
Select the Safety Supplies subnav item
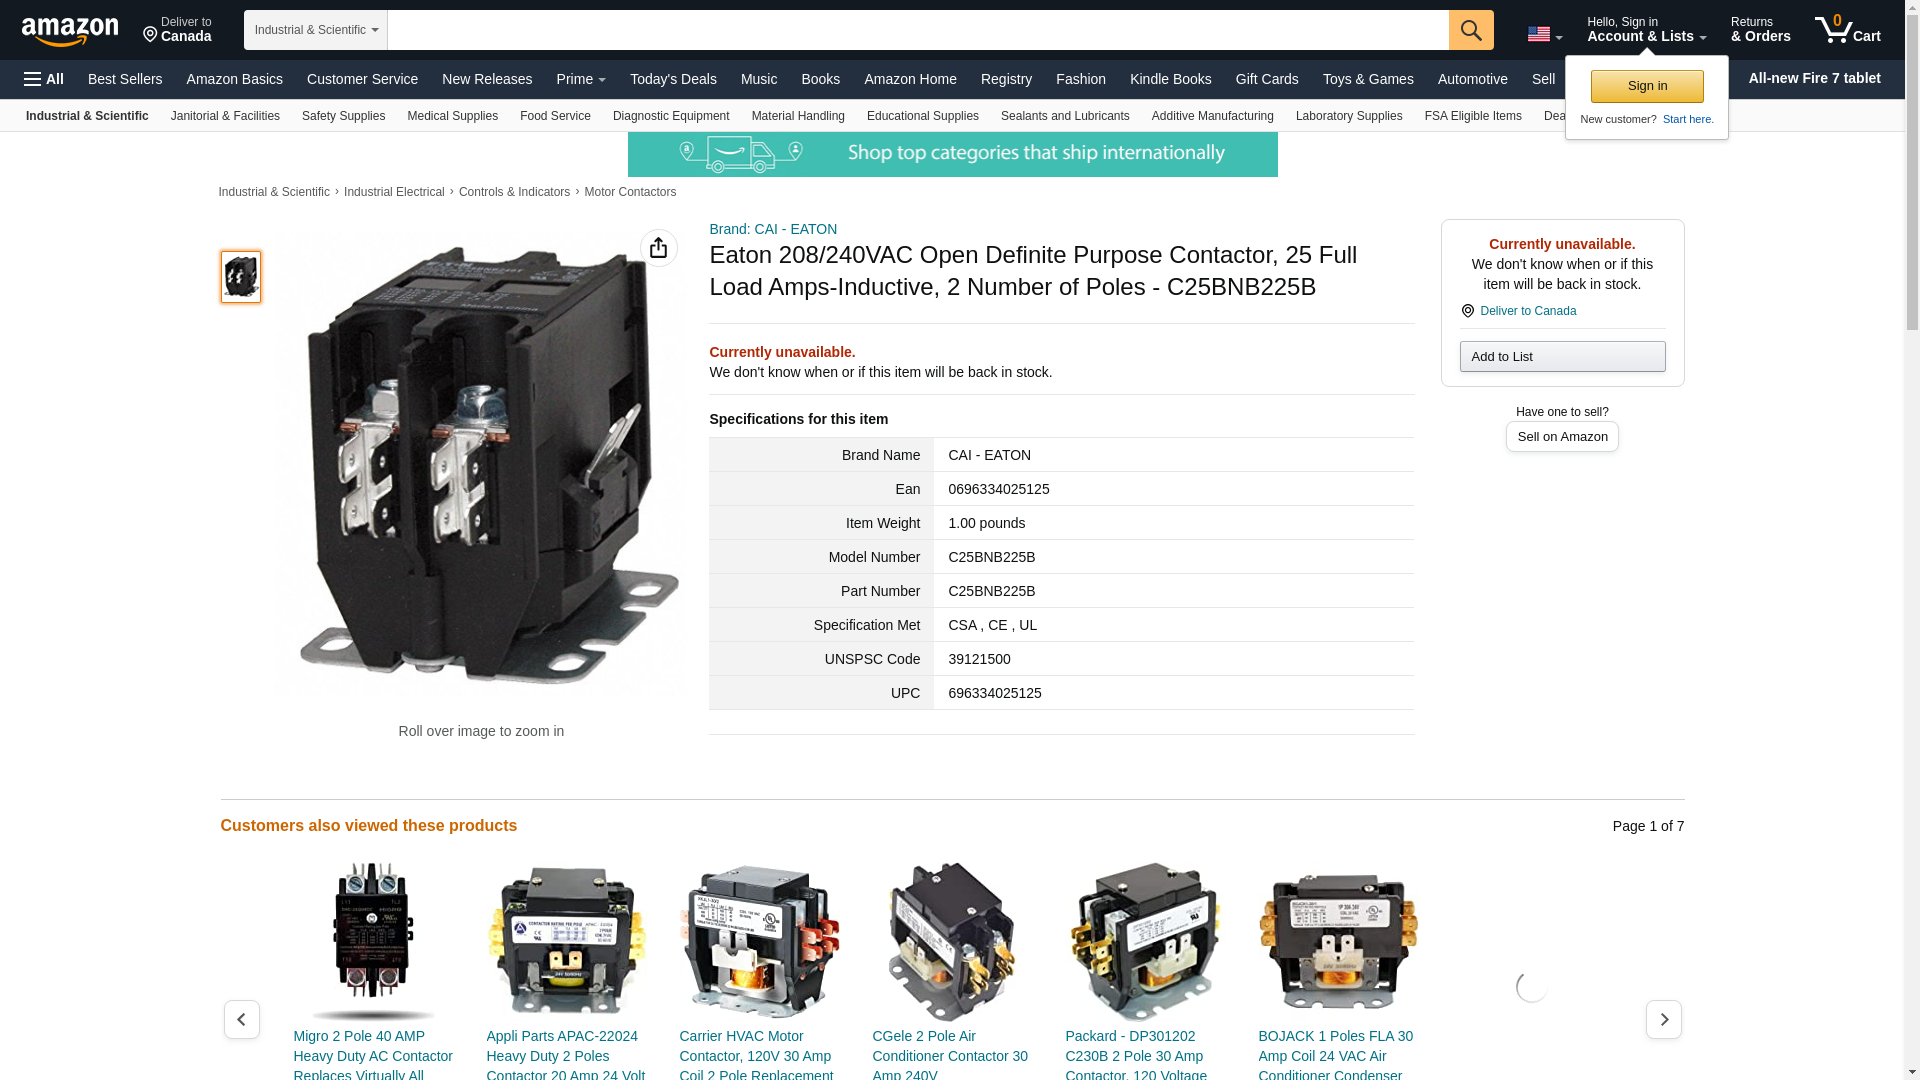click(x=343, y=116)
